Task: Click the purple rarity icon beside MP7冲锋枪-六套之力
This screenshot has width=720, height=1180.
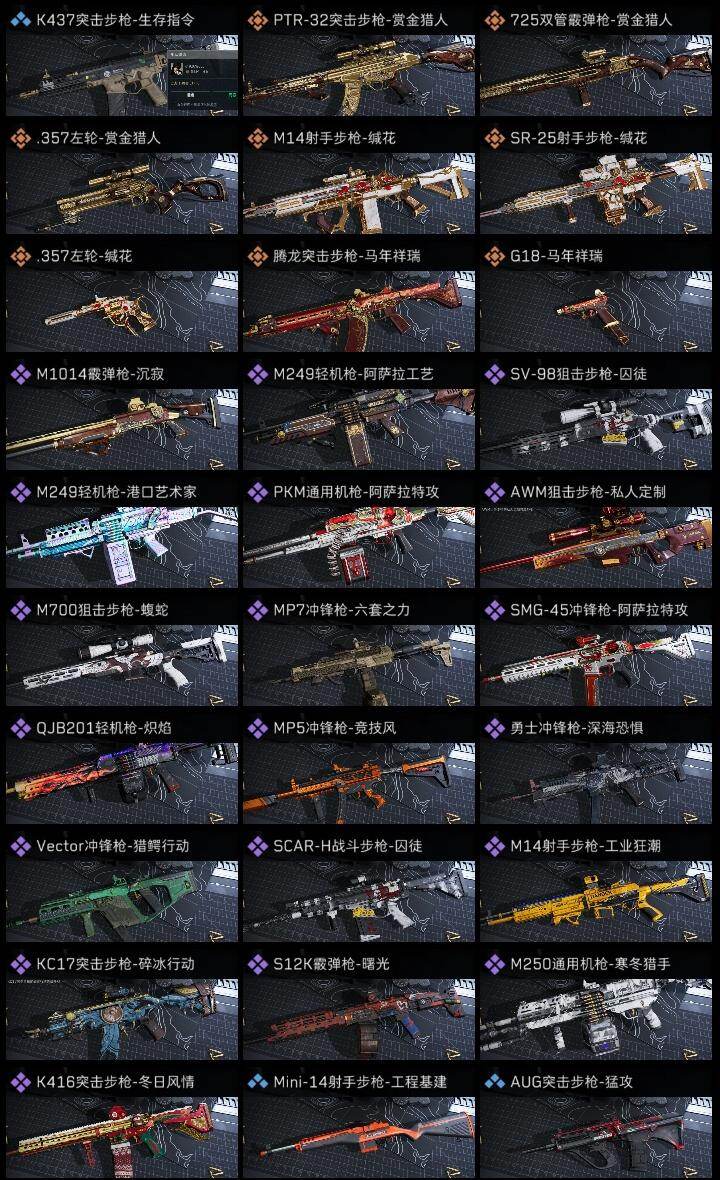Action: 257,610
